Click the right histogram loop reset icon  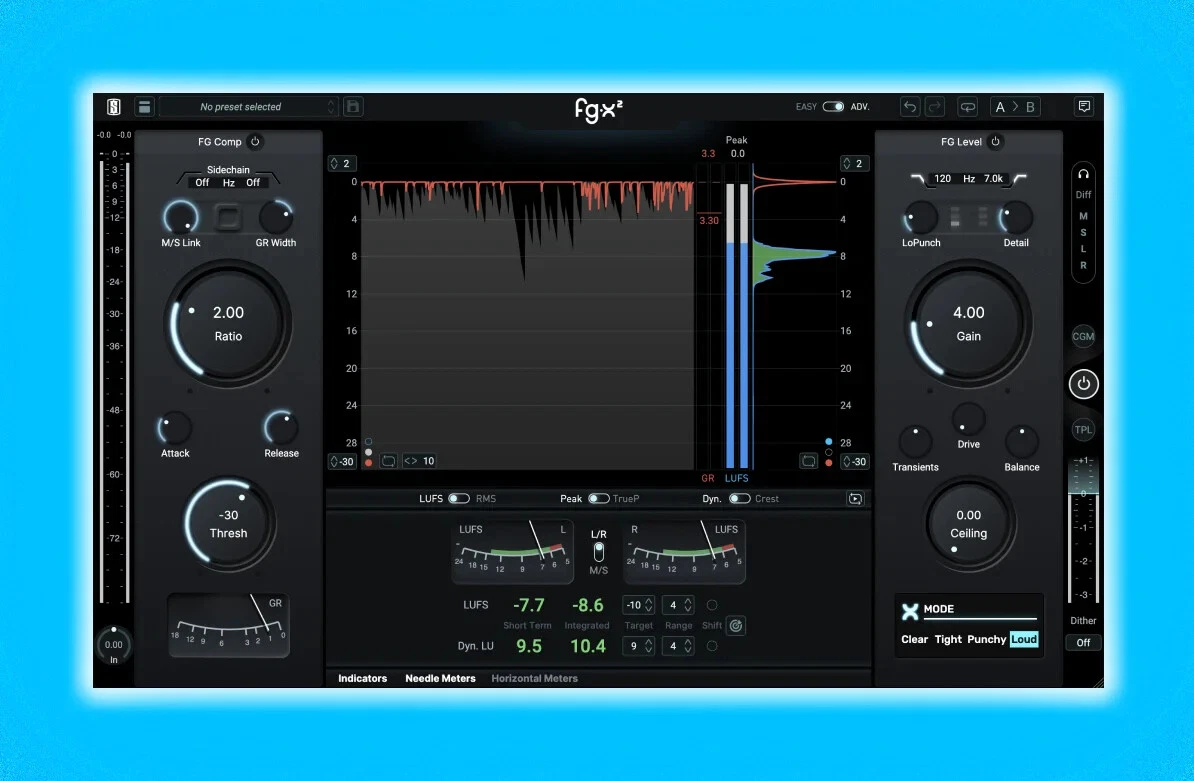pyautogui.click(x=809, y=461)
